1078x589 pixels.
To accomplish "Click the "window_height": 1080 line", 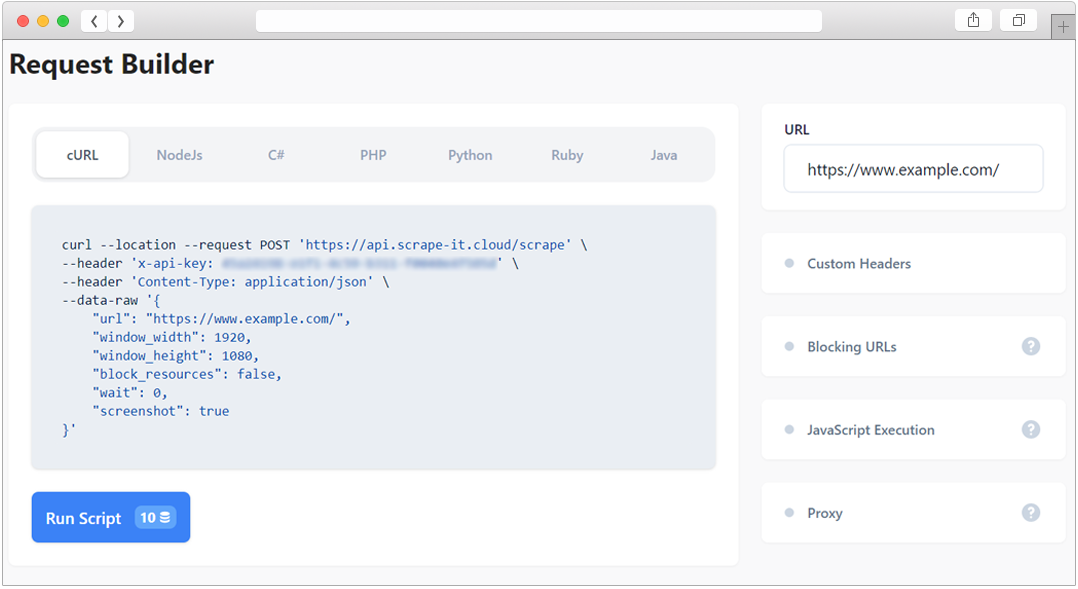I will click(x=175, y=356).
